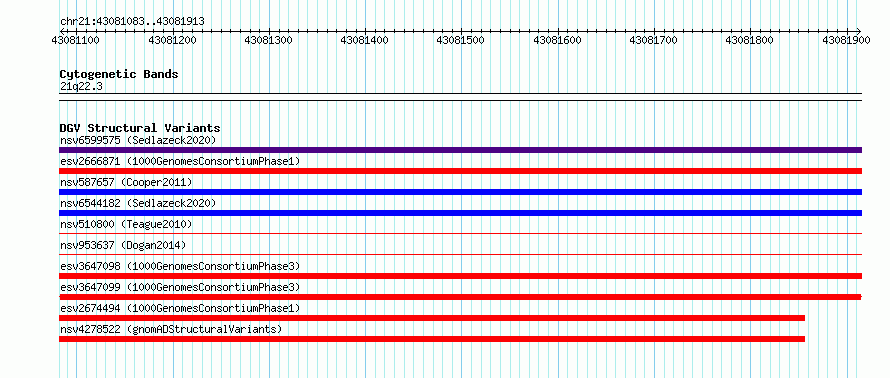The image size is (890, 378).
Task: Click ruler position 43081400
Action: coord(364,40)
